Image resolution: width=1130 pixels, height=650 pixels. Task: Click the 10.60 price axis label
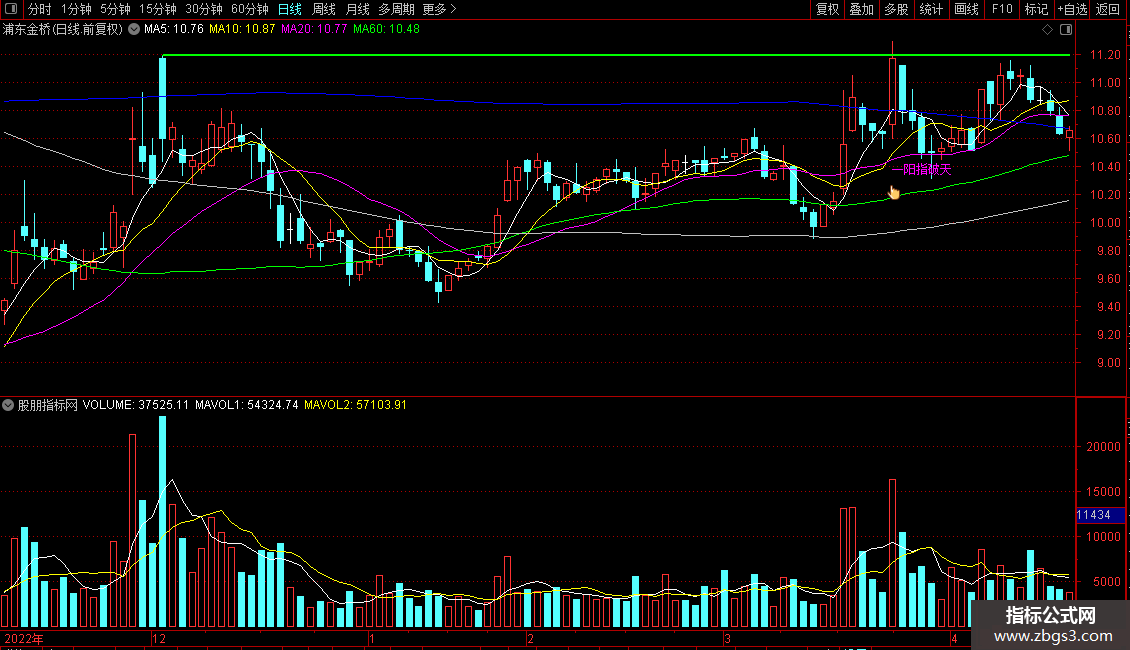1105,139
